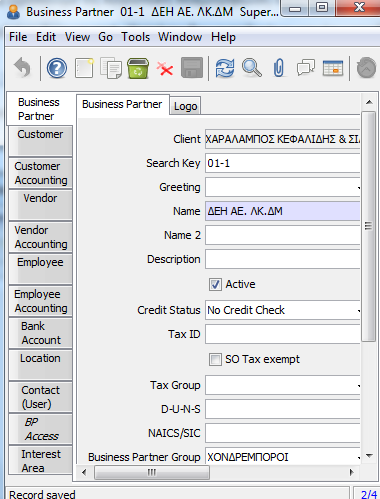Click the vertical scrollbar up arrow
The image size is (380, 499).
369,102
